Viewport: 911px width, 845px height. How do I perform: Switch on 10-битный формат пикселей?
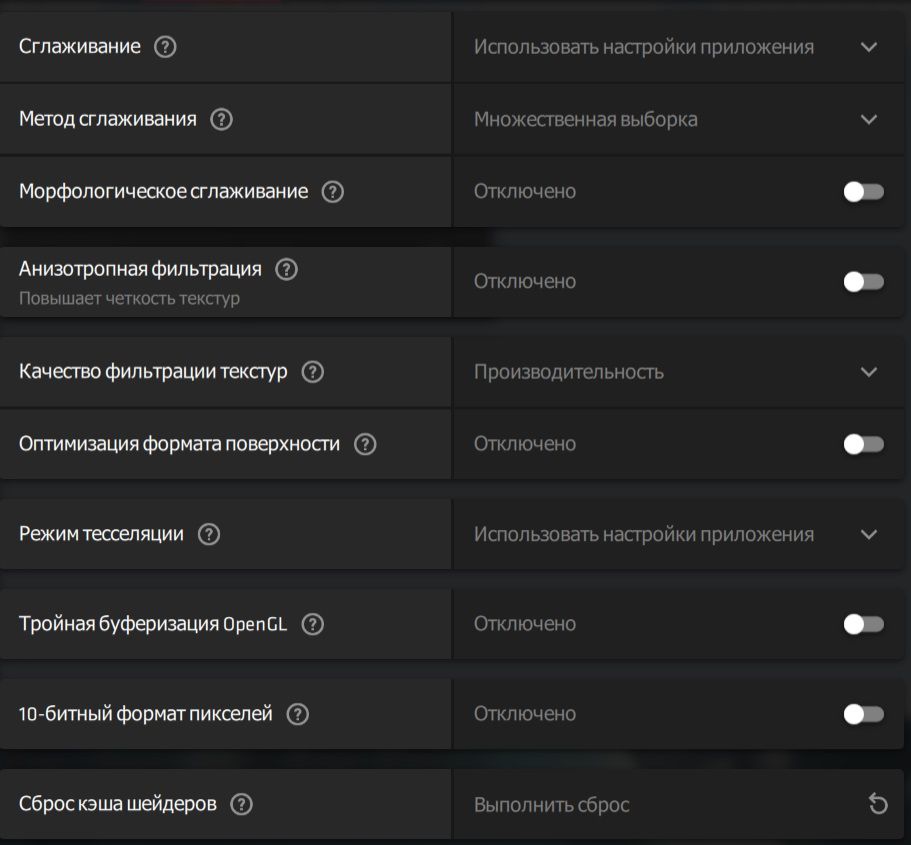click(x=863, y=714)
